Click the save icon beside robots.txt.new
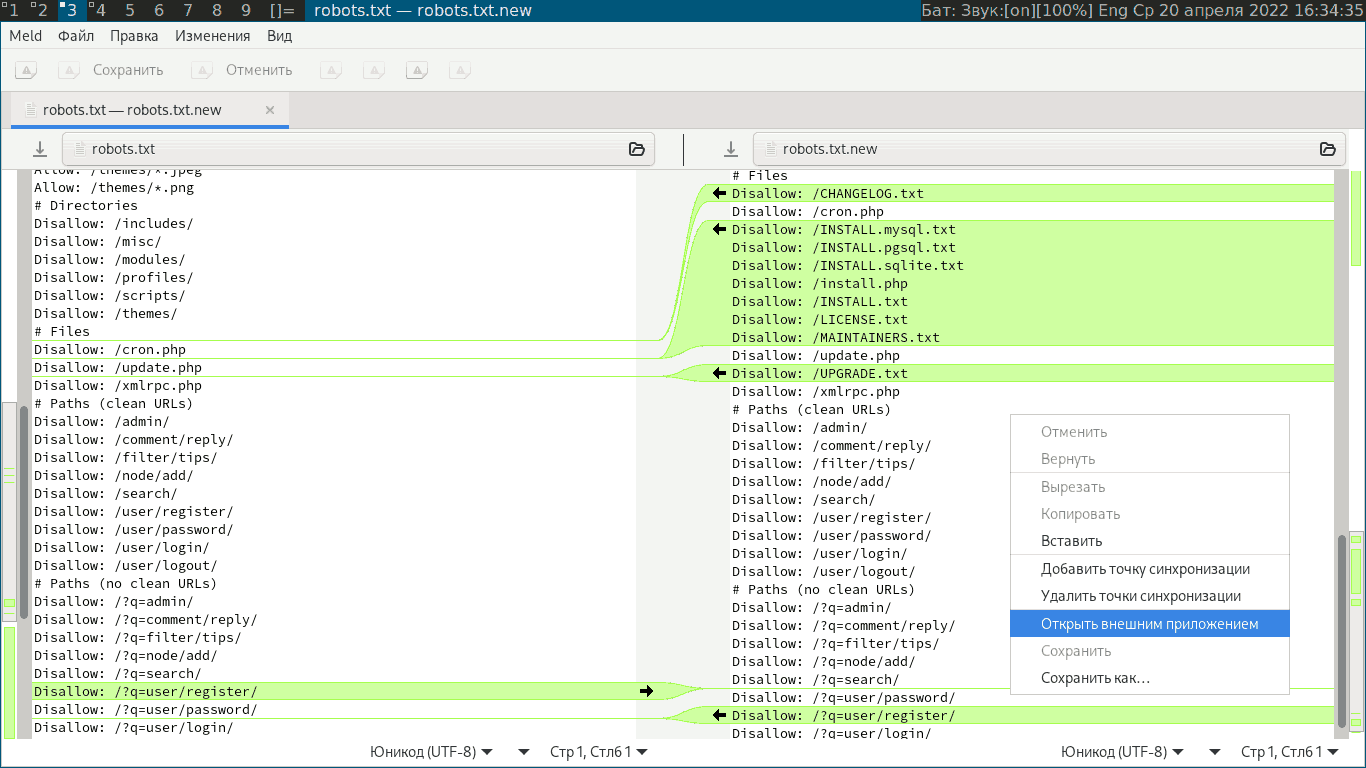This screenshot has width=1366, height=768. point(731,149)
